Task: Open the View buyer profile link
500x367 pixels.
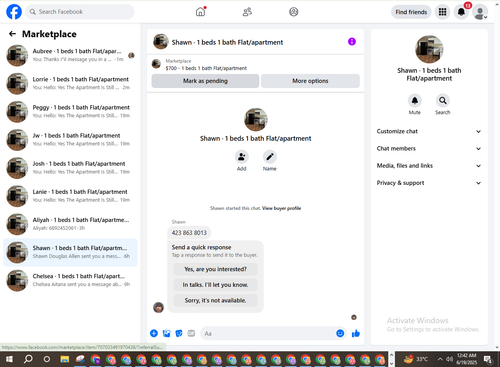Action: 282,208
